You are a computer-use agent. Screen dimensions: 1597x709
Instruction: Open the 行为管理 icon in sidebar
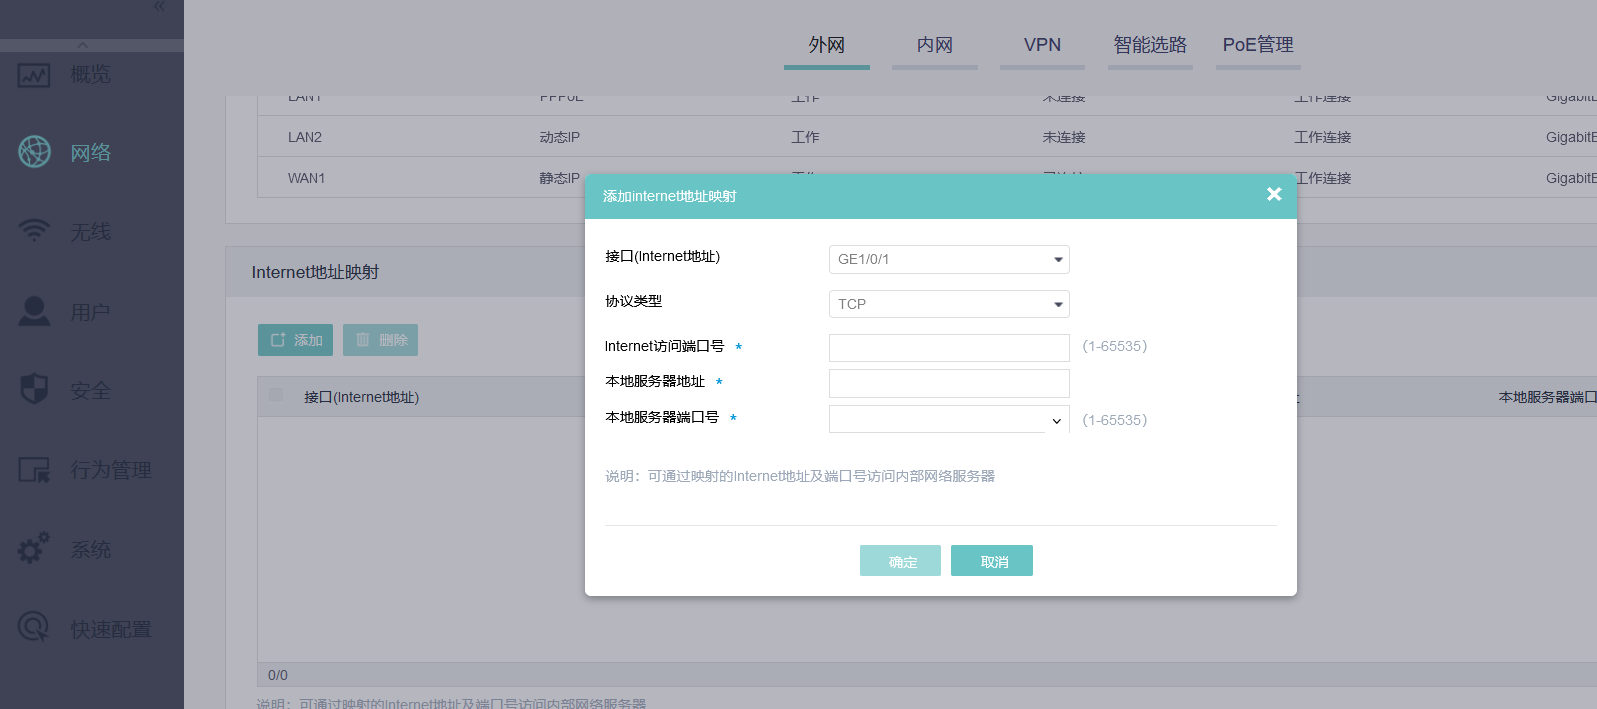click(x=34, y=469)
